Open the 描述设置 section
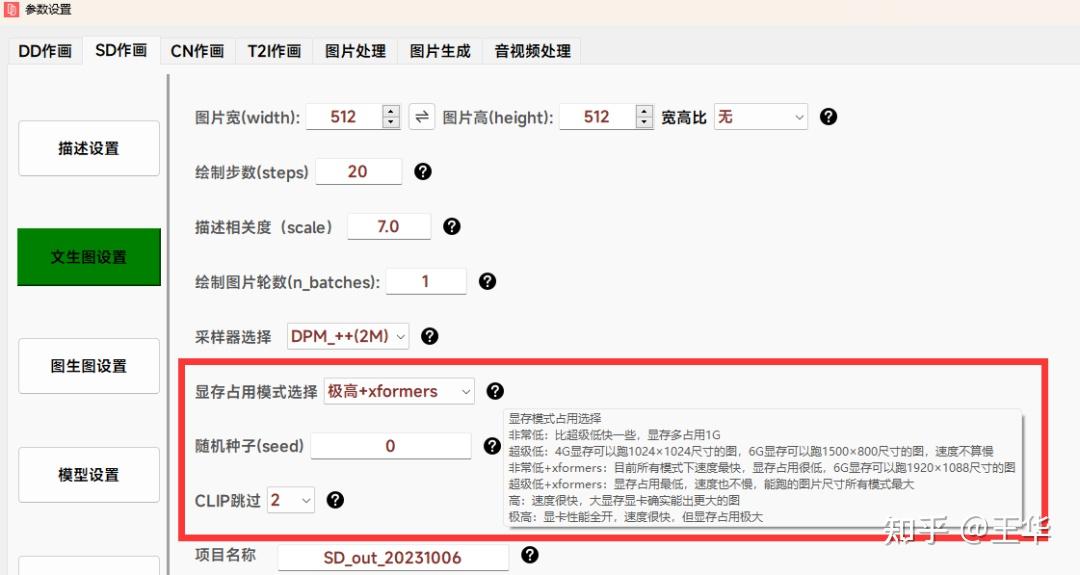The image size is (1080, 575). pyautogui.click(x=89, y=148)
